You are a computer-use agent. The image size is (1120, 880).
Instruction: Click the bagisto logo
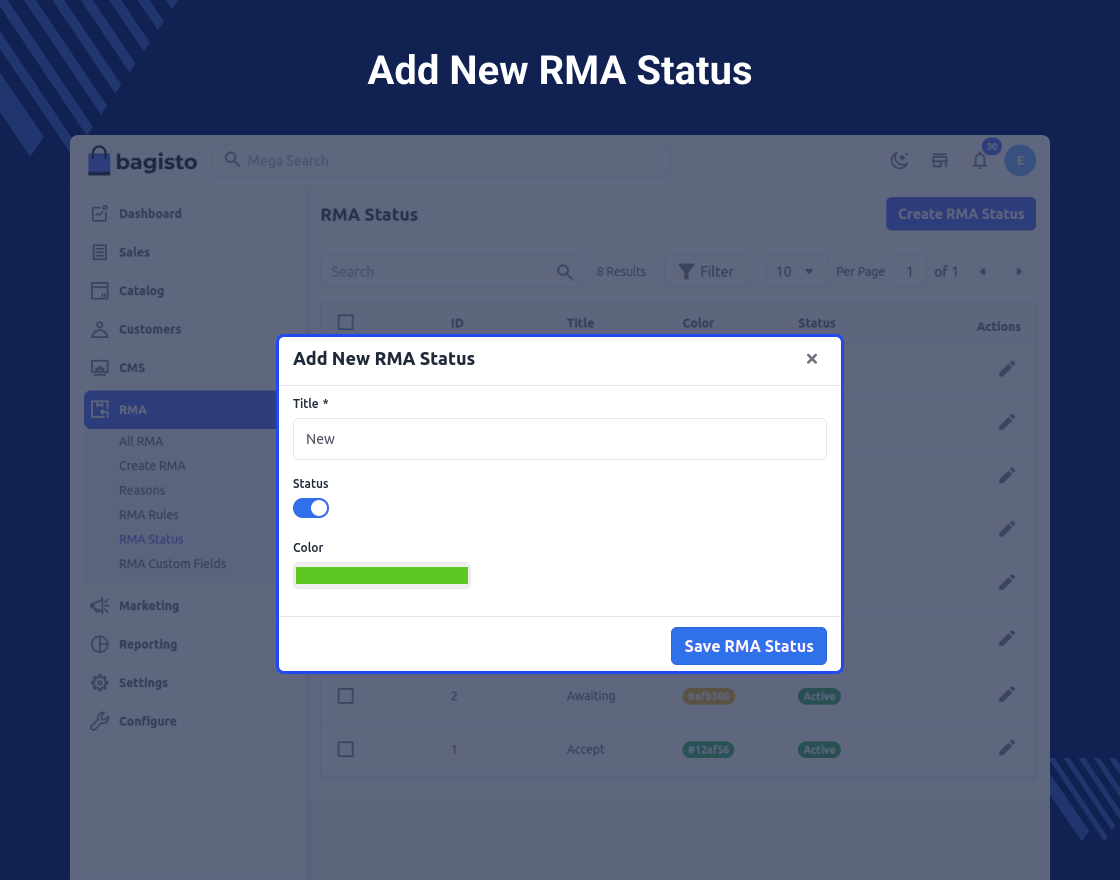tap(142, 161)
